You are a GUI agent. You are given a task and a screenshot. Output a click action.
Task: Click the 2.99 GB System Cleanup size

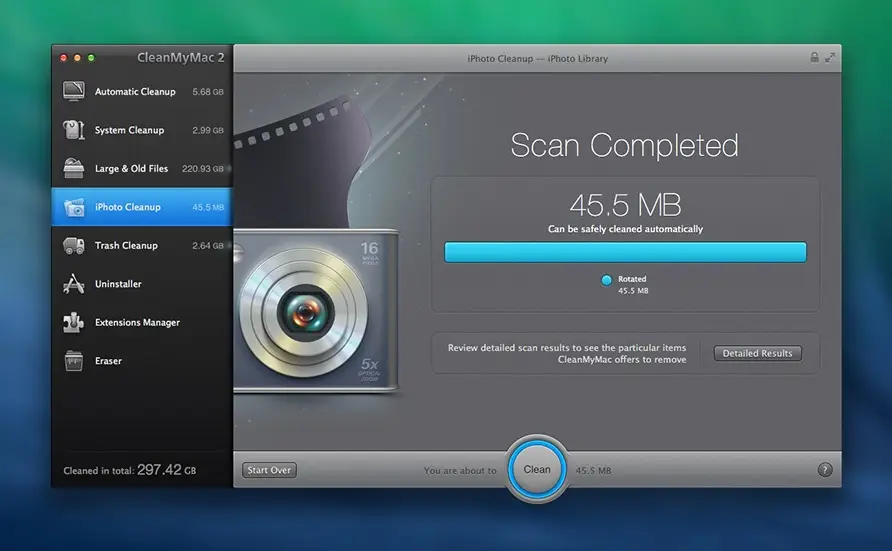click(208, 130)
